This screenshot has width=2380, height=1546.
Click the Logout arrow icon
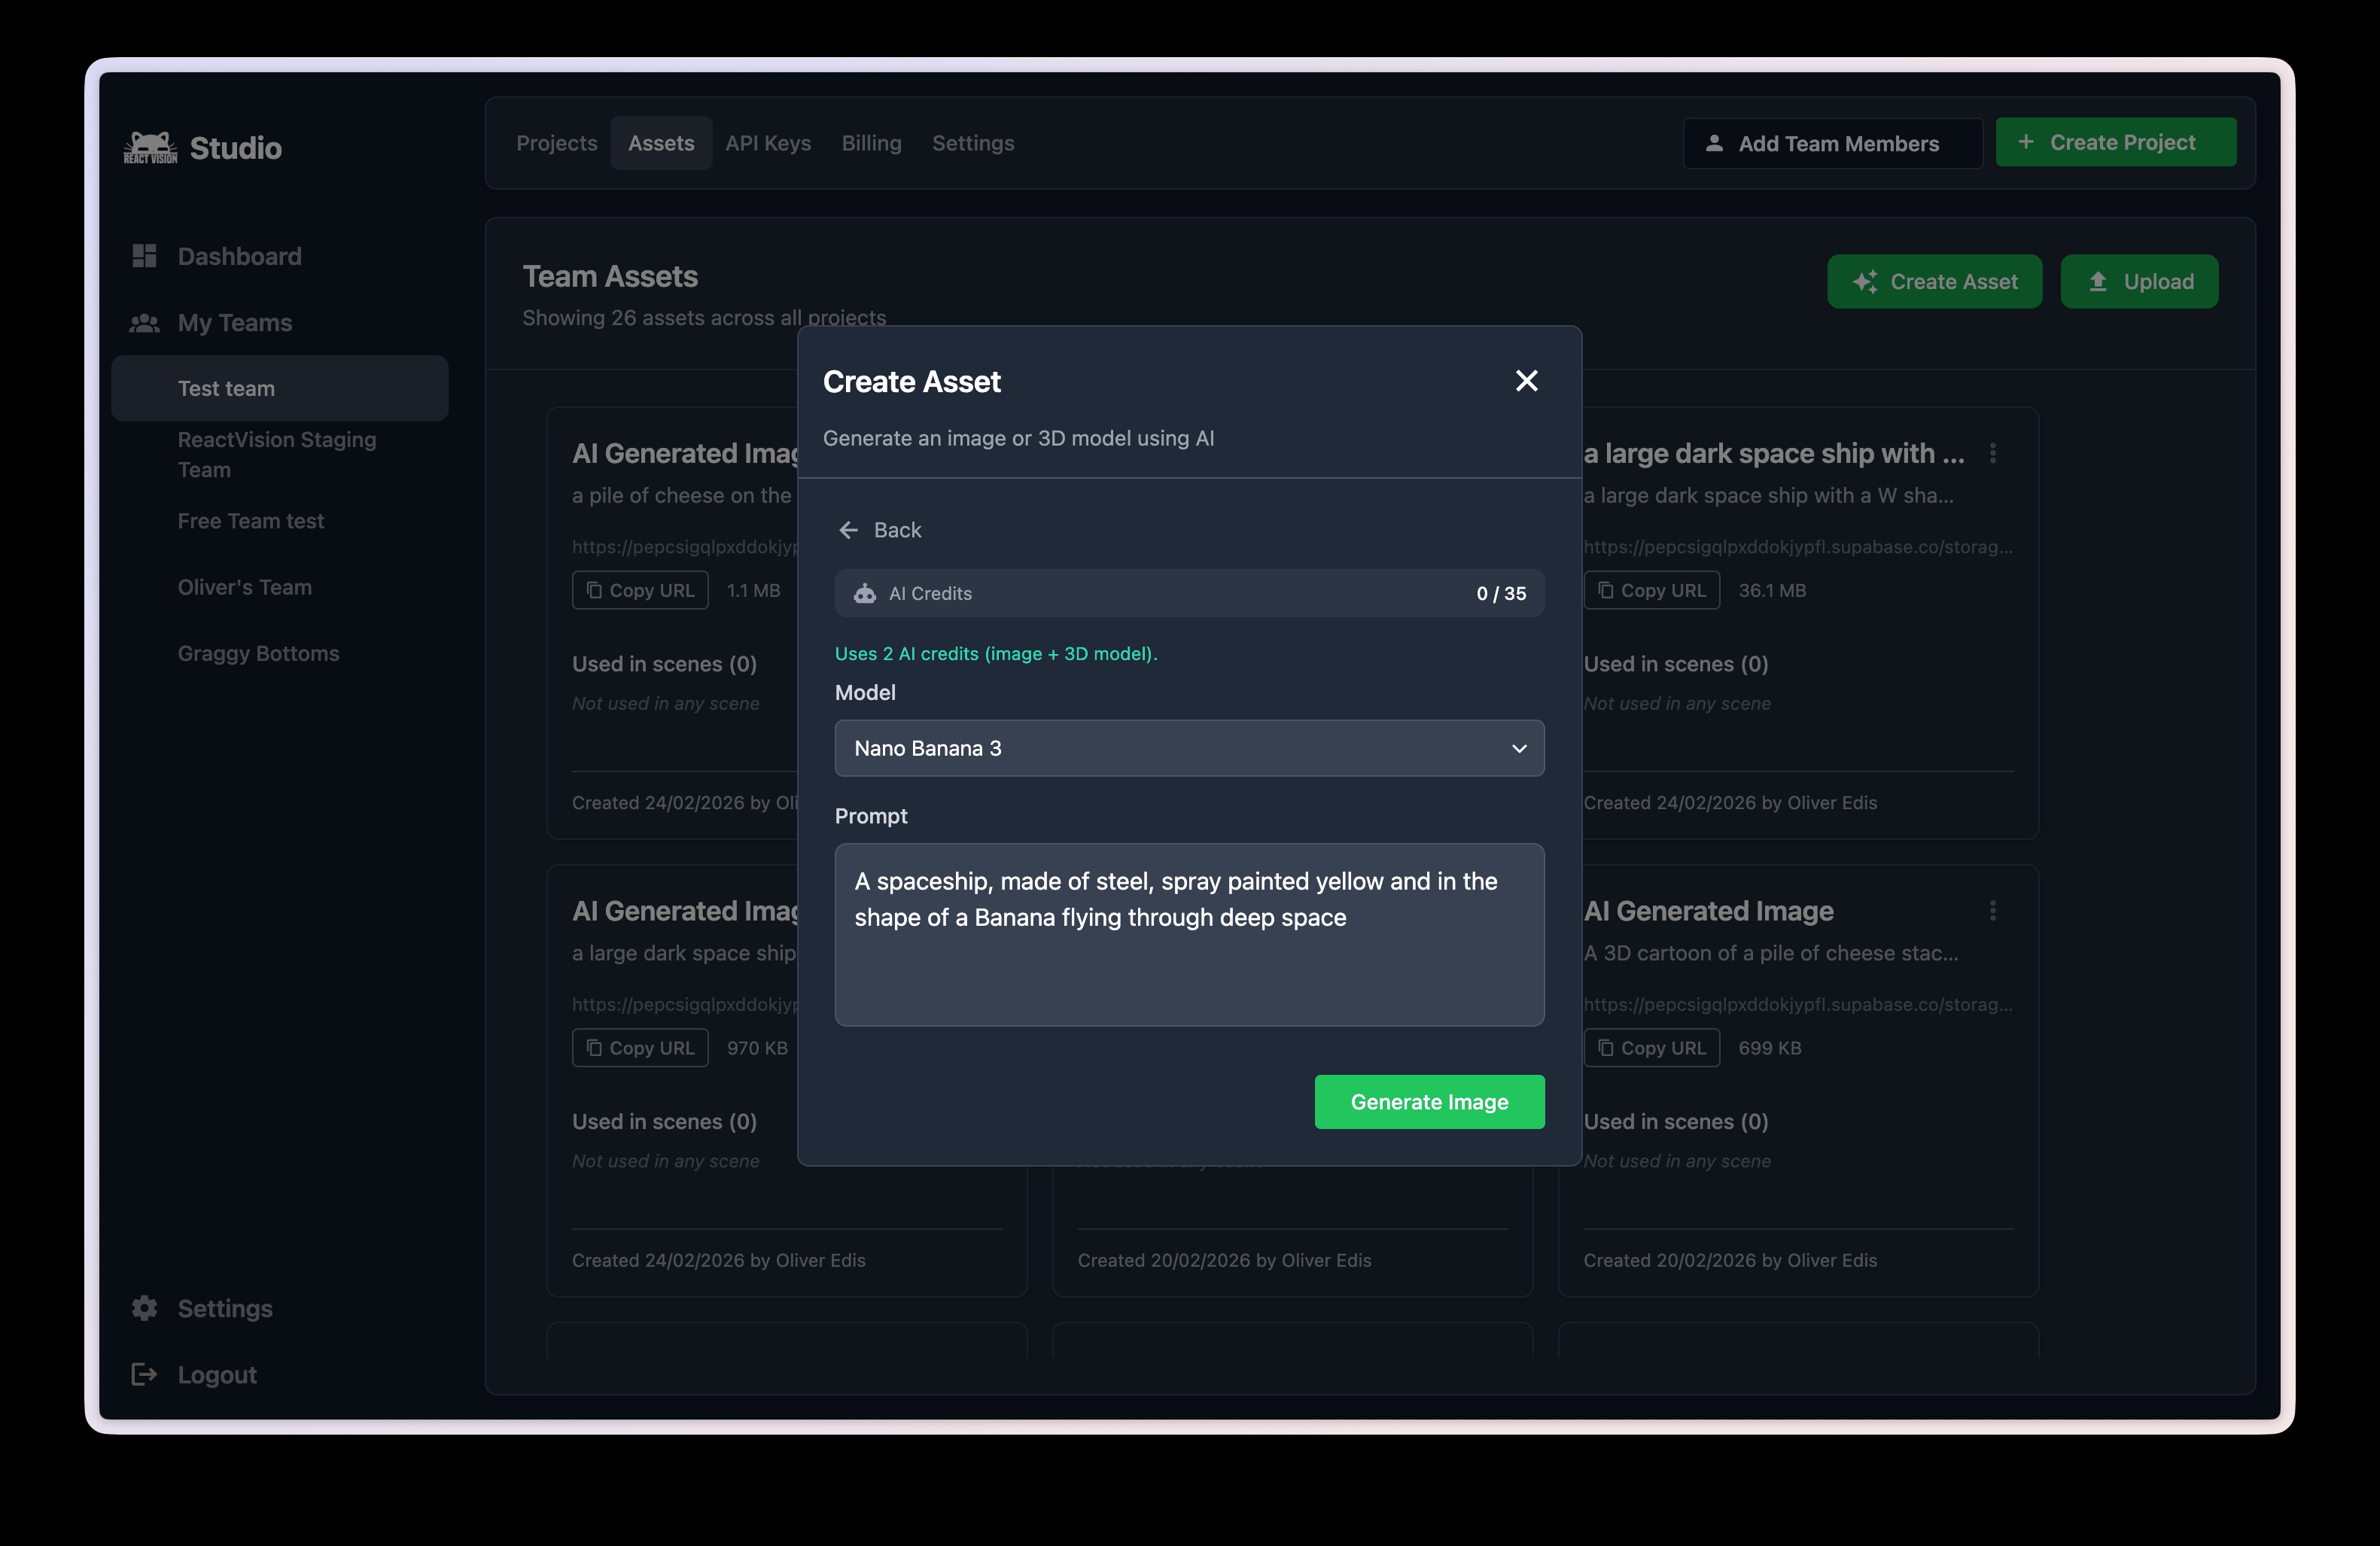click(x=144, y=1374)
